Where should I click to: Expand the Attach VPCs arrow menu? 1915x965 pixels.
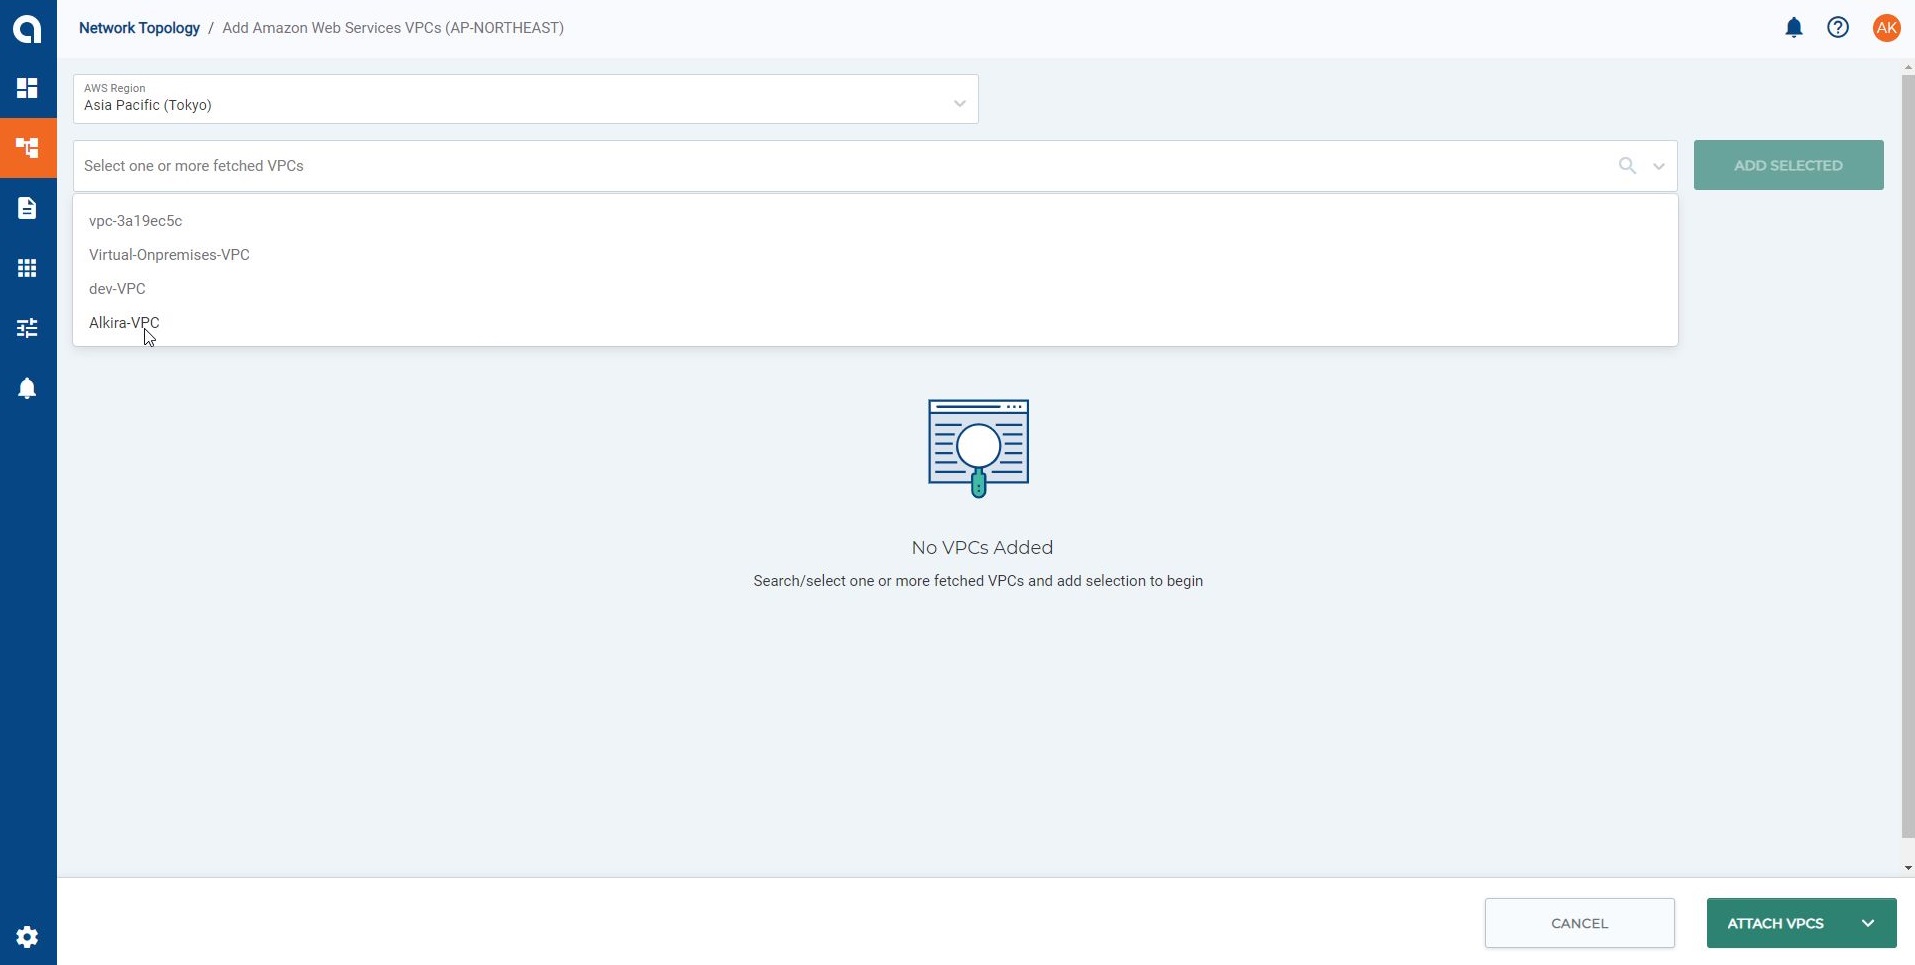[x=1868, y=923]
